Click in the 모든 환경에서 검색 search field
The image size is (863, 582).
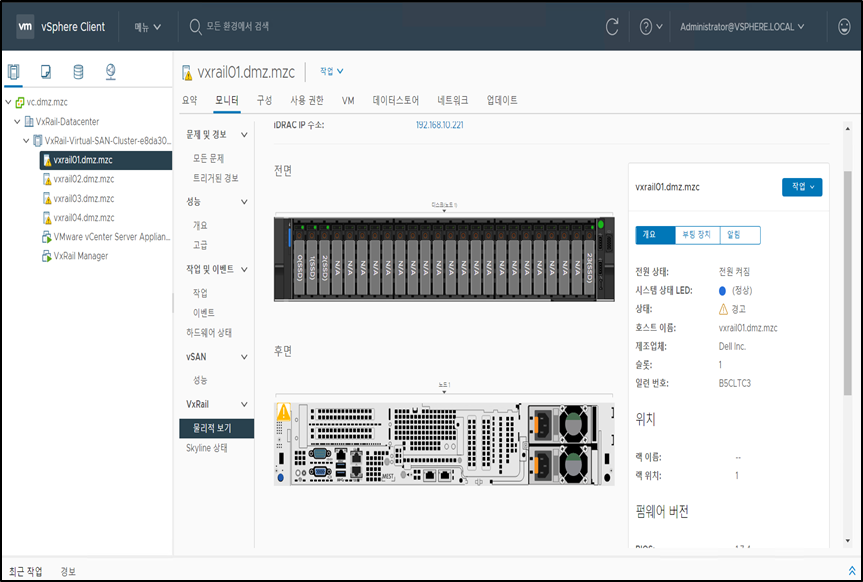pos(238,26)
